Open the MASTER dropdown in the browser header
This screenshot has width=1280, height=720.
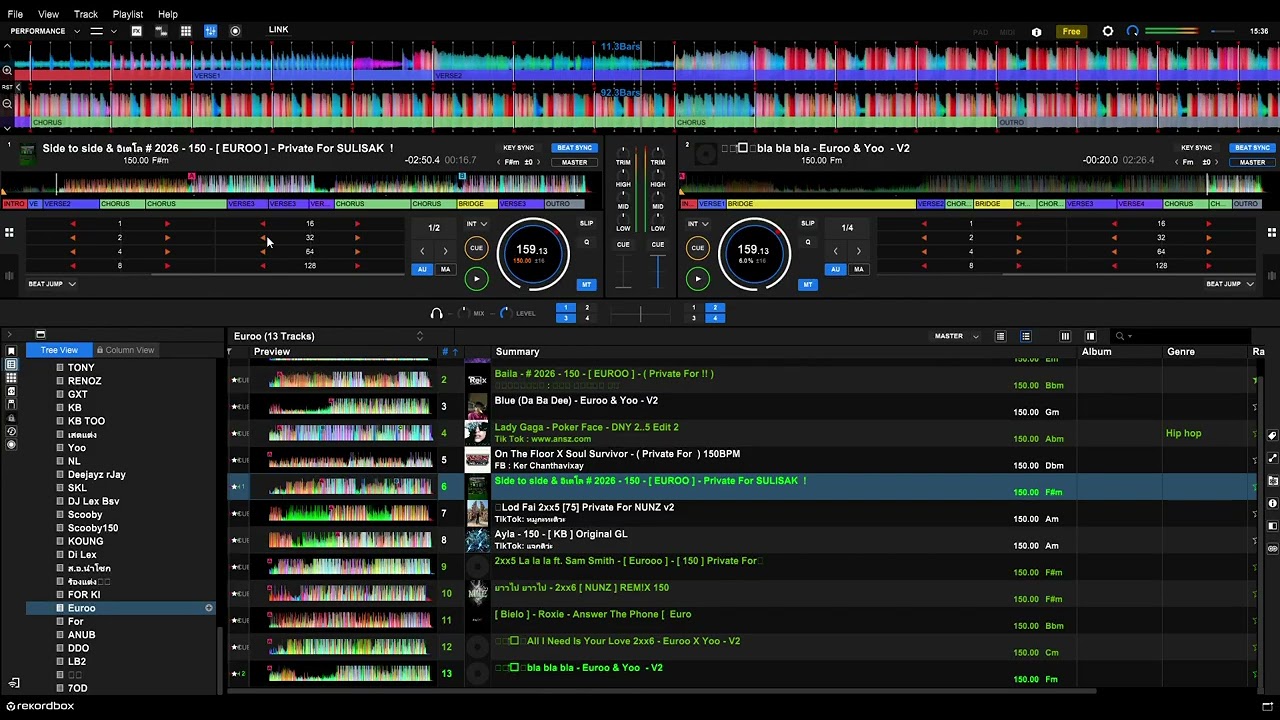pos(956,336)
